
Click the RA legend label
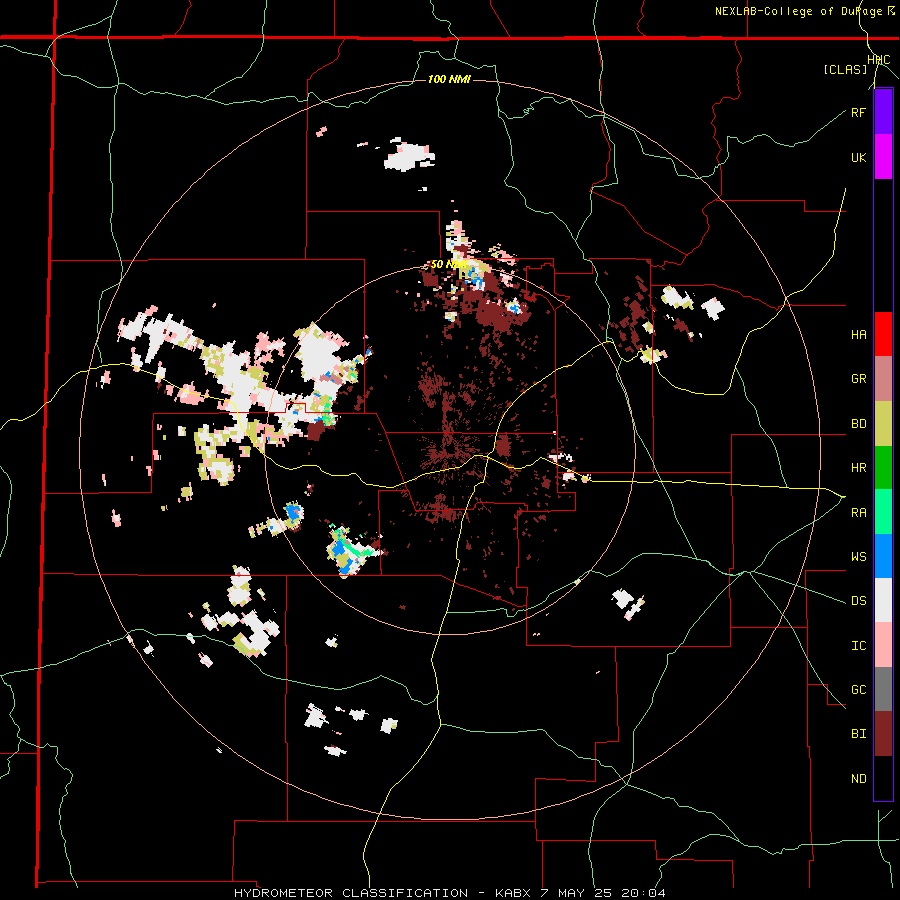[x=858, y=513]
